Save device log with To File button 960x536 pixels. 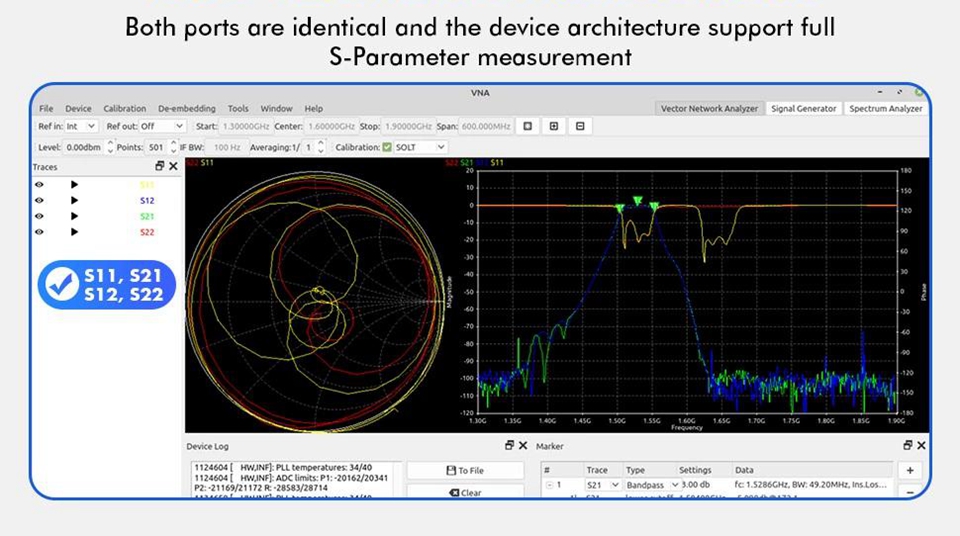[465, 470]
